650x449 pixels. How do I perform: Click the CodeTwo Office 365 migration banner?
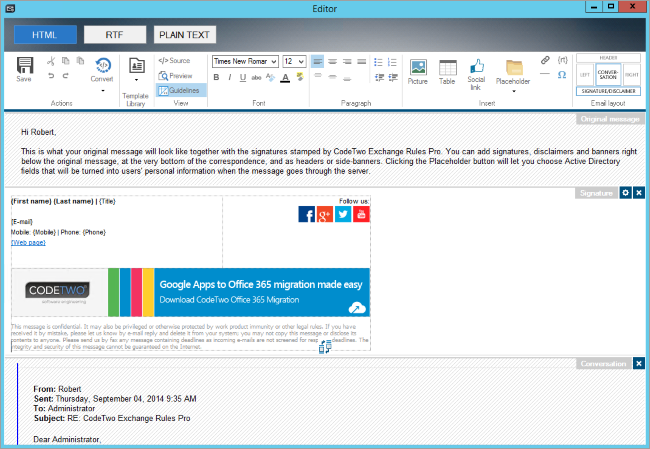[191, 293]
